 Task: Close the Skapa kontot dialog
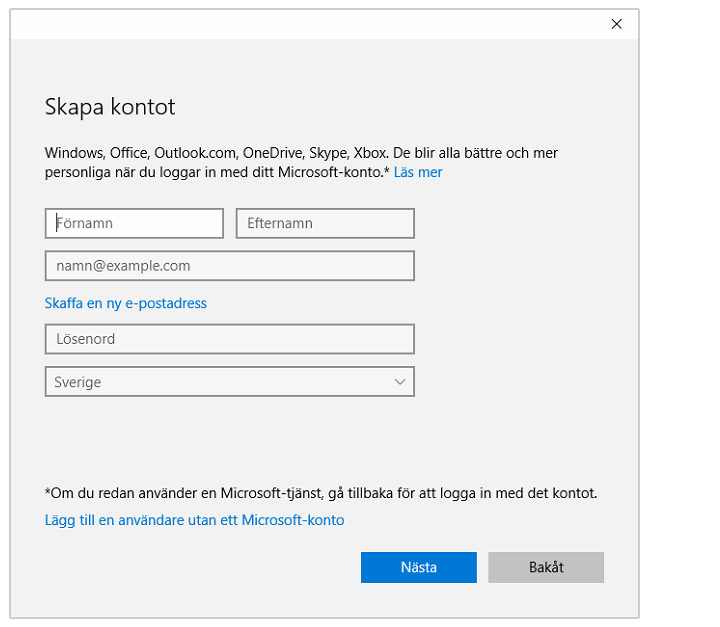[x=616, y=24]
